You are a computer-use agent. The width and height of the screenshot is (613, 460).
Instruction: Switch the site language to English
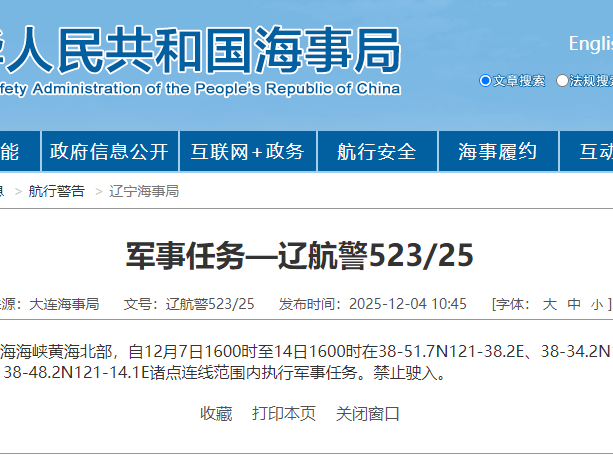[x=590, y=44]
